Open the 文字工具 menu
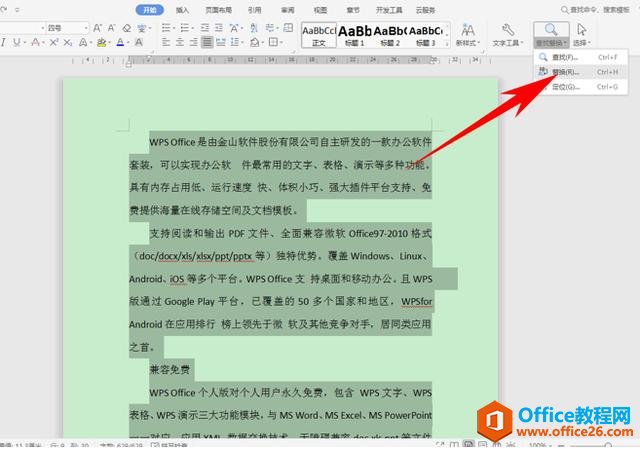 coord(507,35)
